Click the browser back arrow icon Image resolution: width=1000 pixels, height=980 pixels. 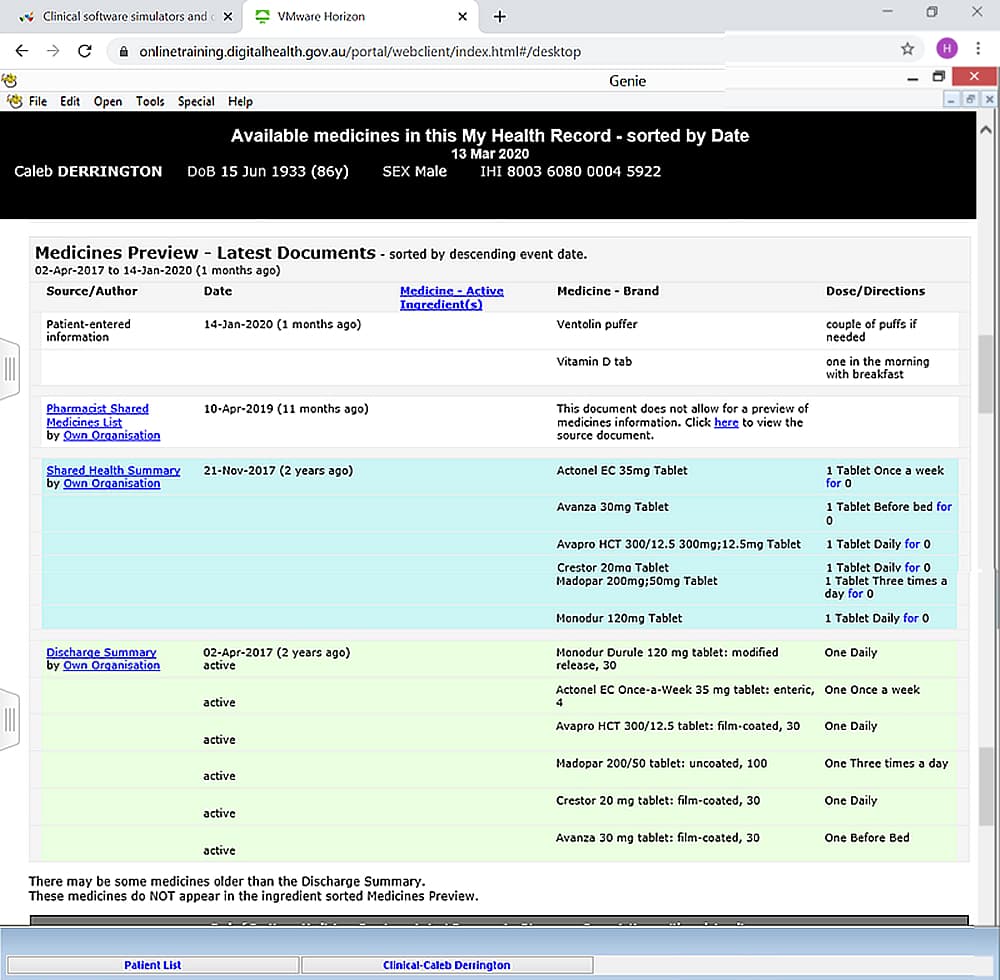point(22,50)
